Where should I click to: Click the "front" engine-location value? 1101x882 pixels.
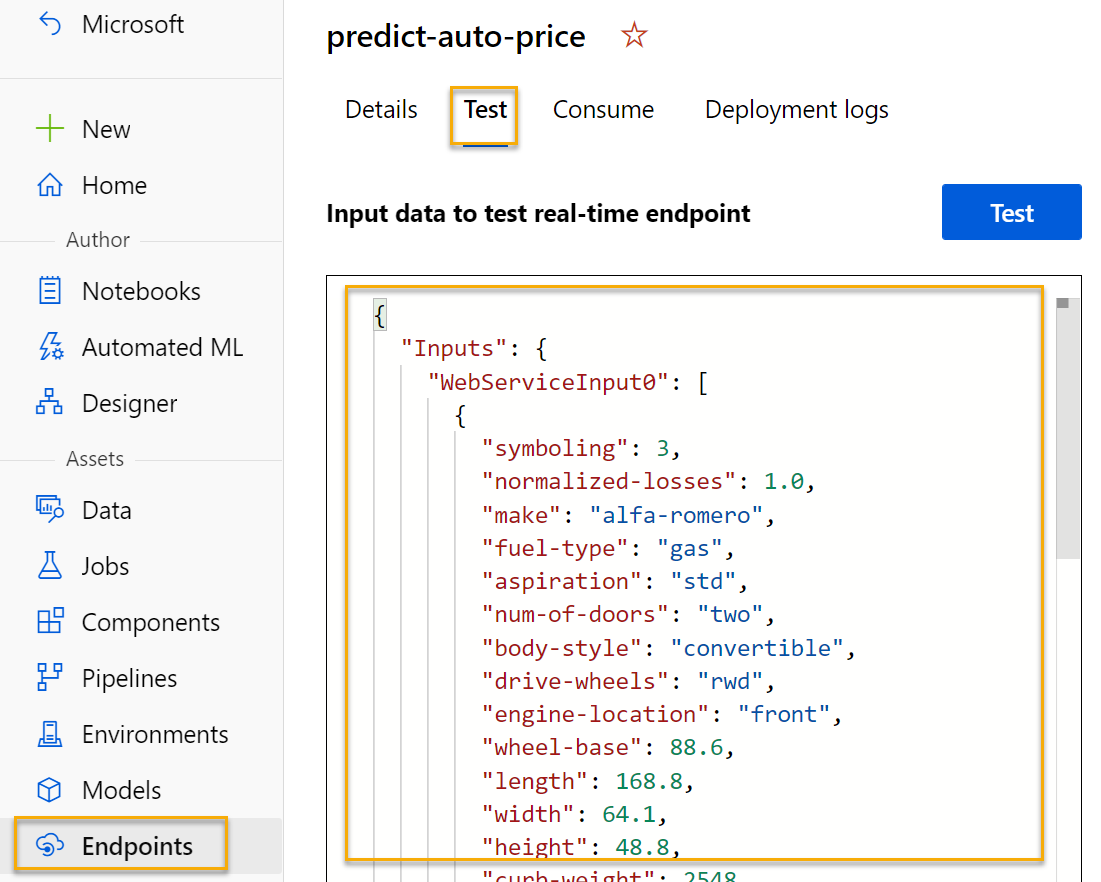coord(784,714)
